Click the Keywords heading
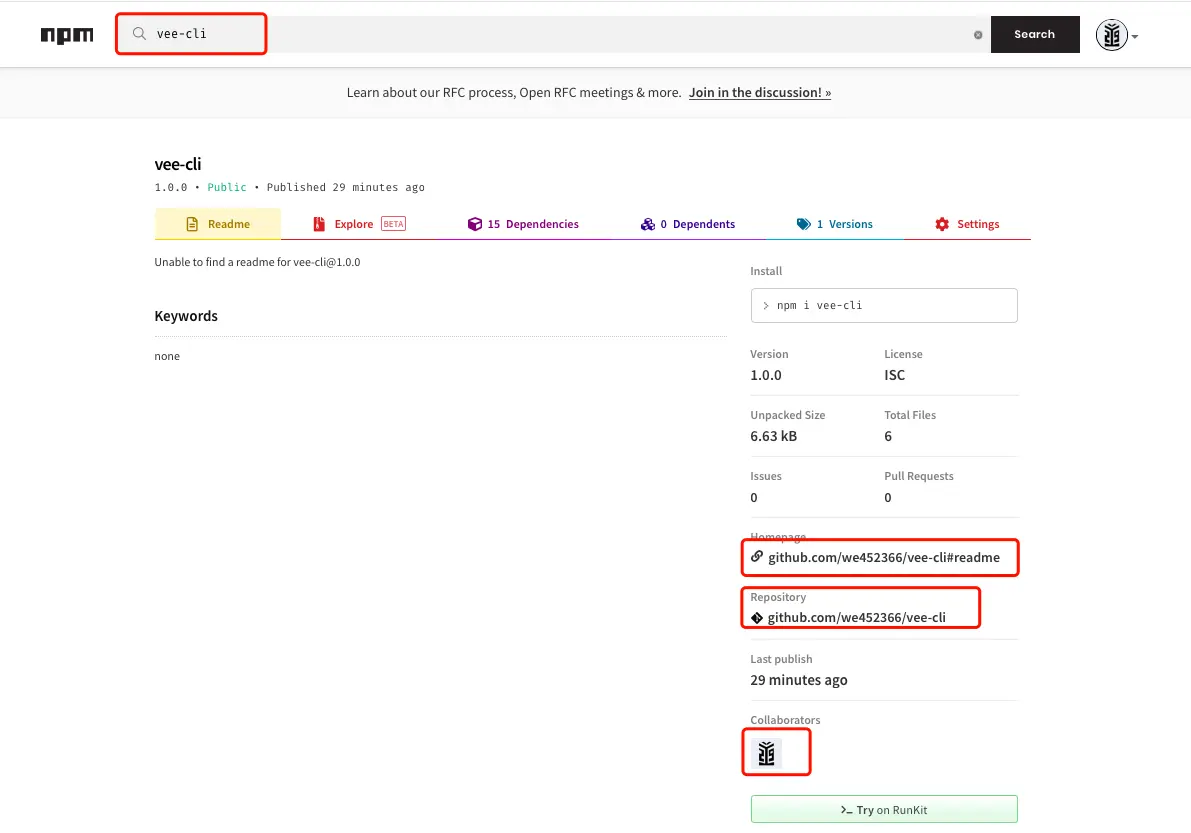The image size is (1191, 833). coord(186,316)
